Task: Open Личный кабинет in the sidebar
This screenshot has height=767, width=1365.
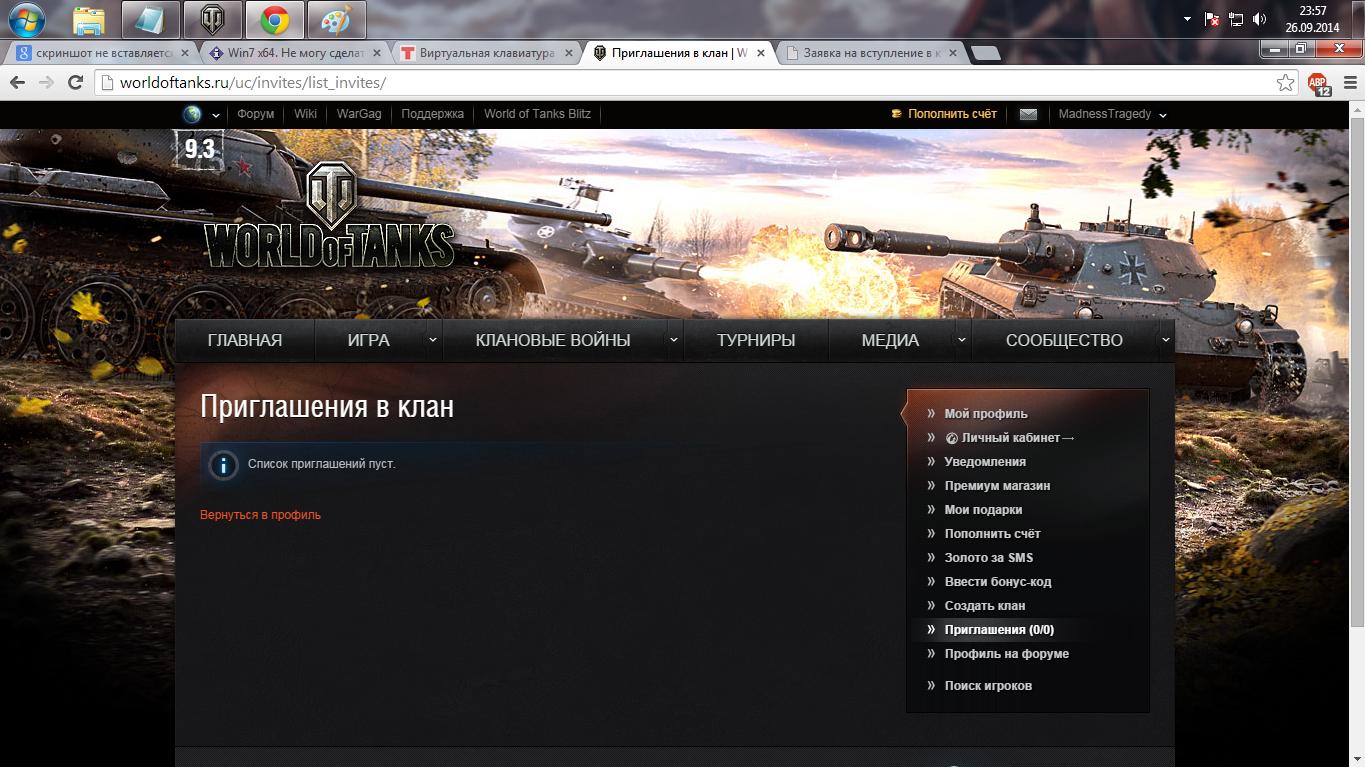Action: tap(1010, 438)
